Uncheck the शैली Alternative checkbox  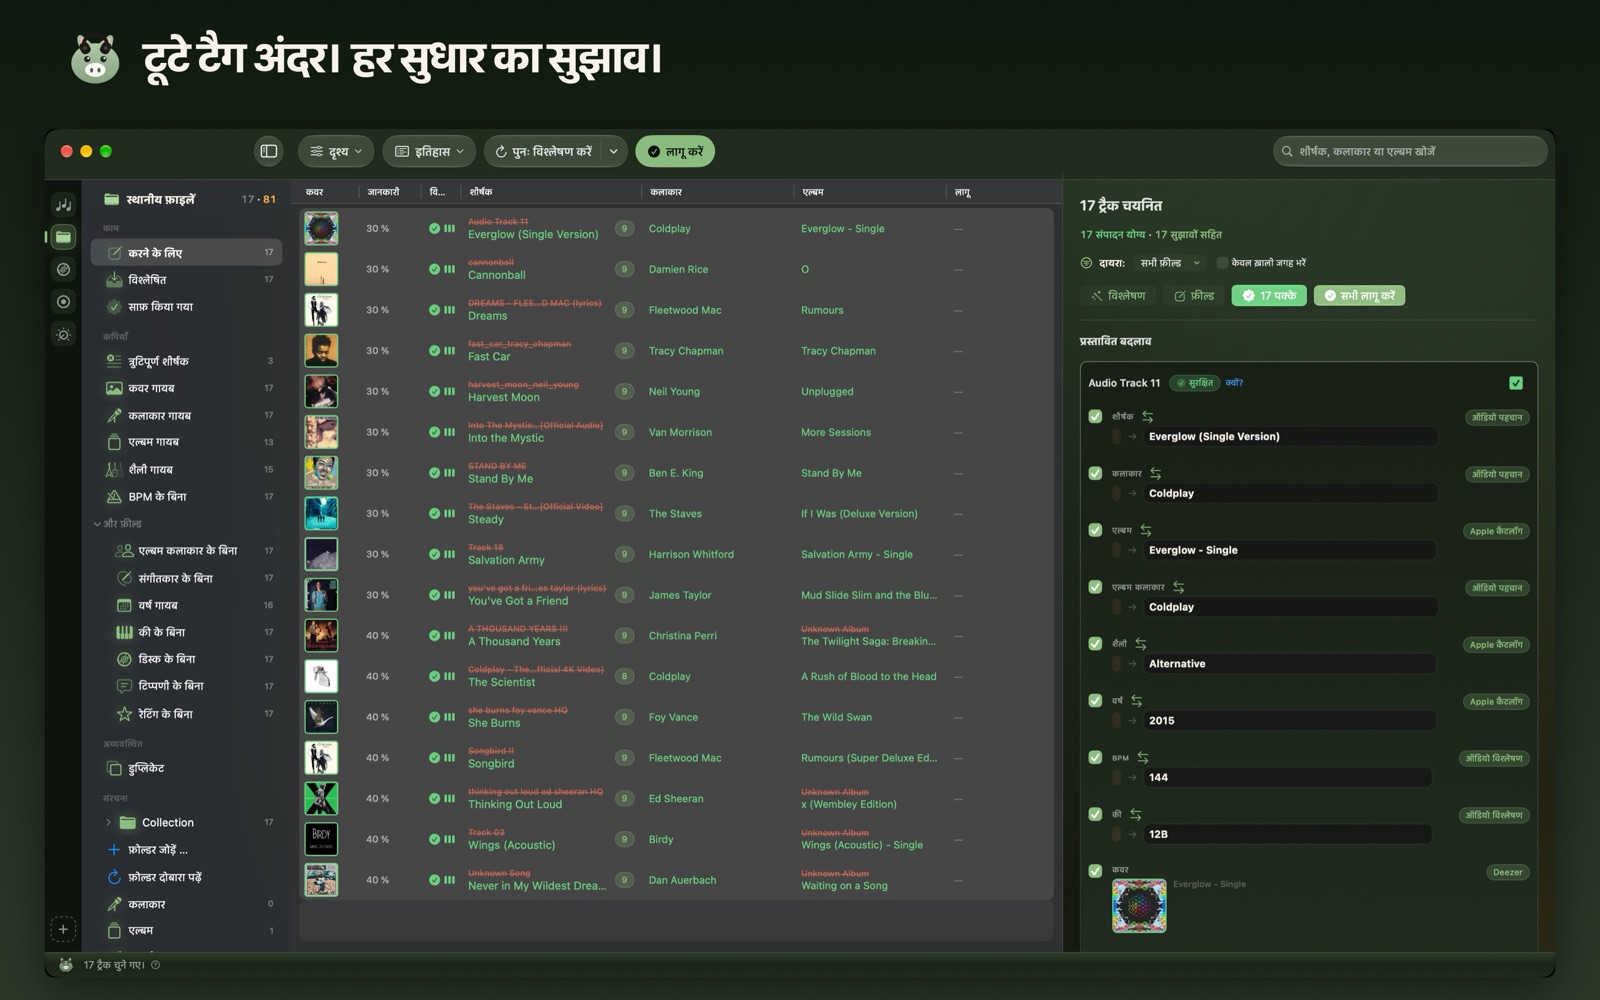click(x=1095, y=643)
